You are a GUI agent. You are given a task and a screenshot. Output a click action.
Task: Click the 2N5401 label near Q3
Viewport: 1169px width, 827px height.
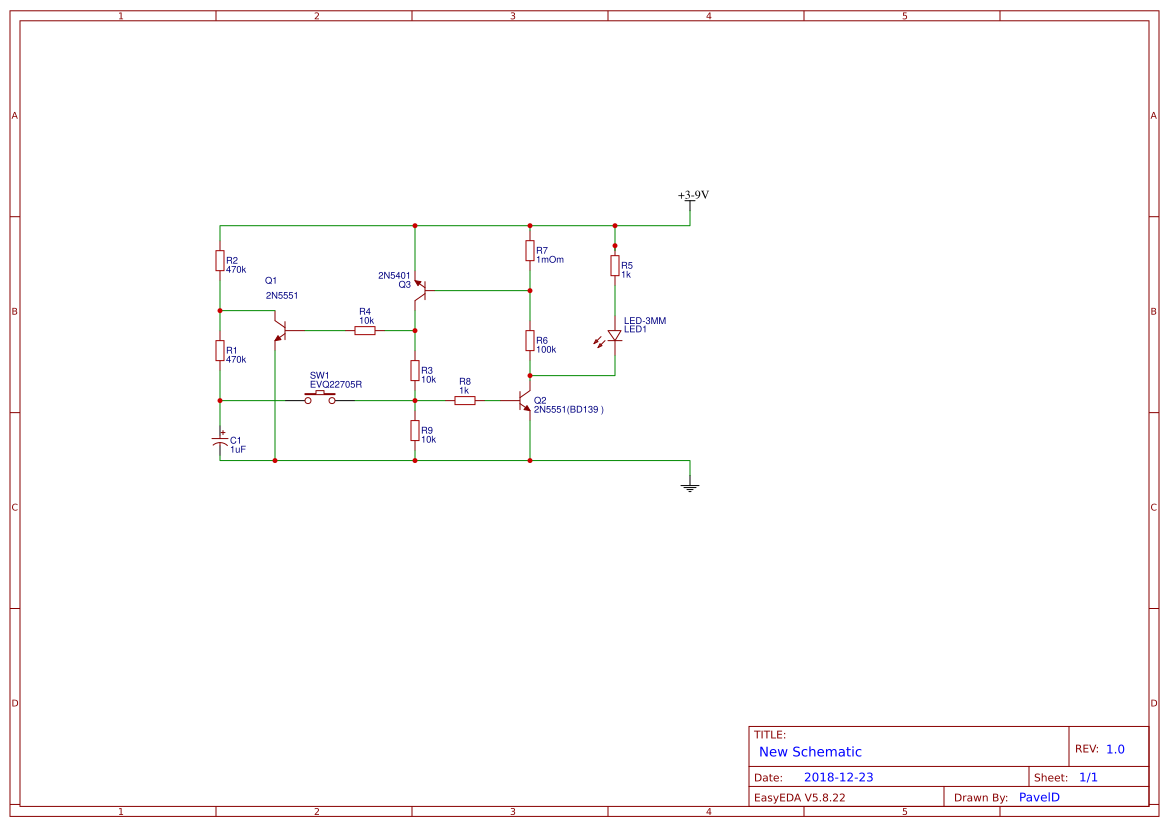pyautogui.click(x=394, y=276)
